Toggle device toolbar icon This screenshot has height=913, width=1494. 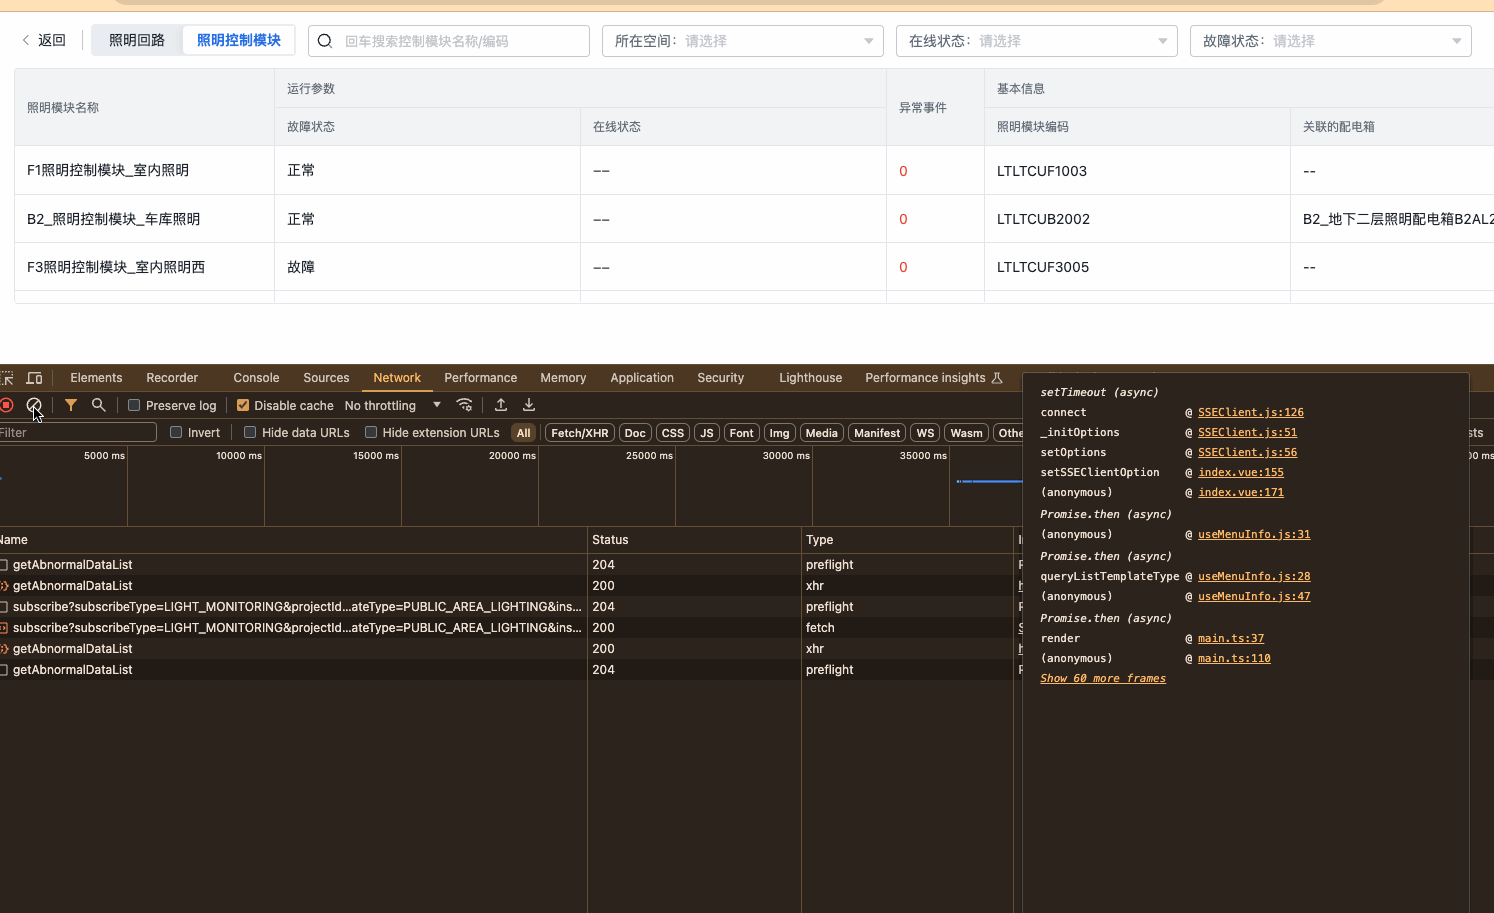(34, 378)
